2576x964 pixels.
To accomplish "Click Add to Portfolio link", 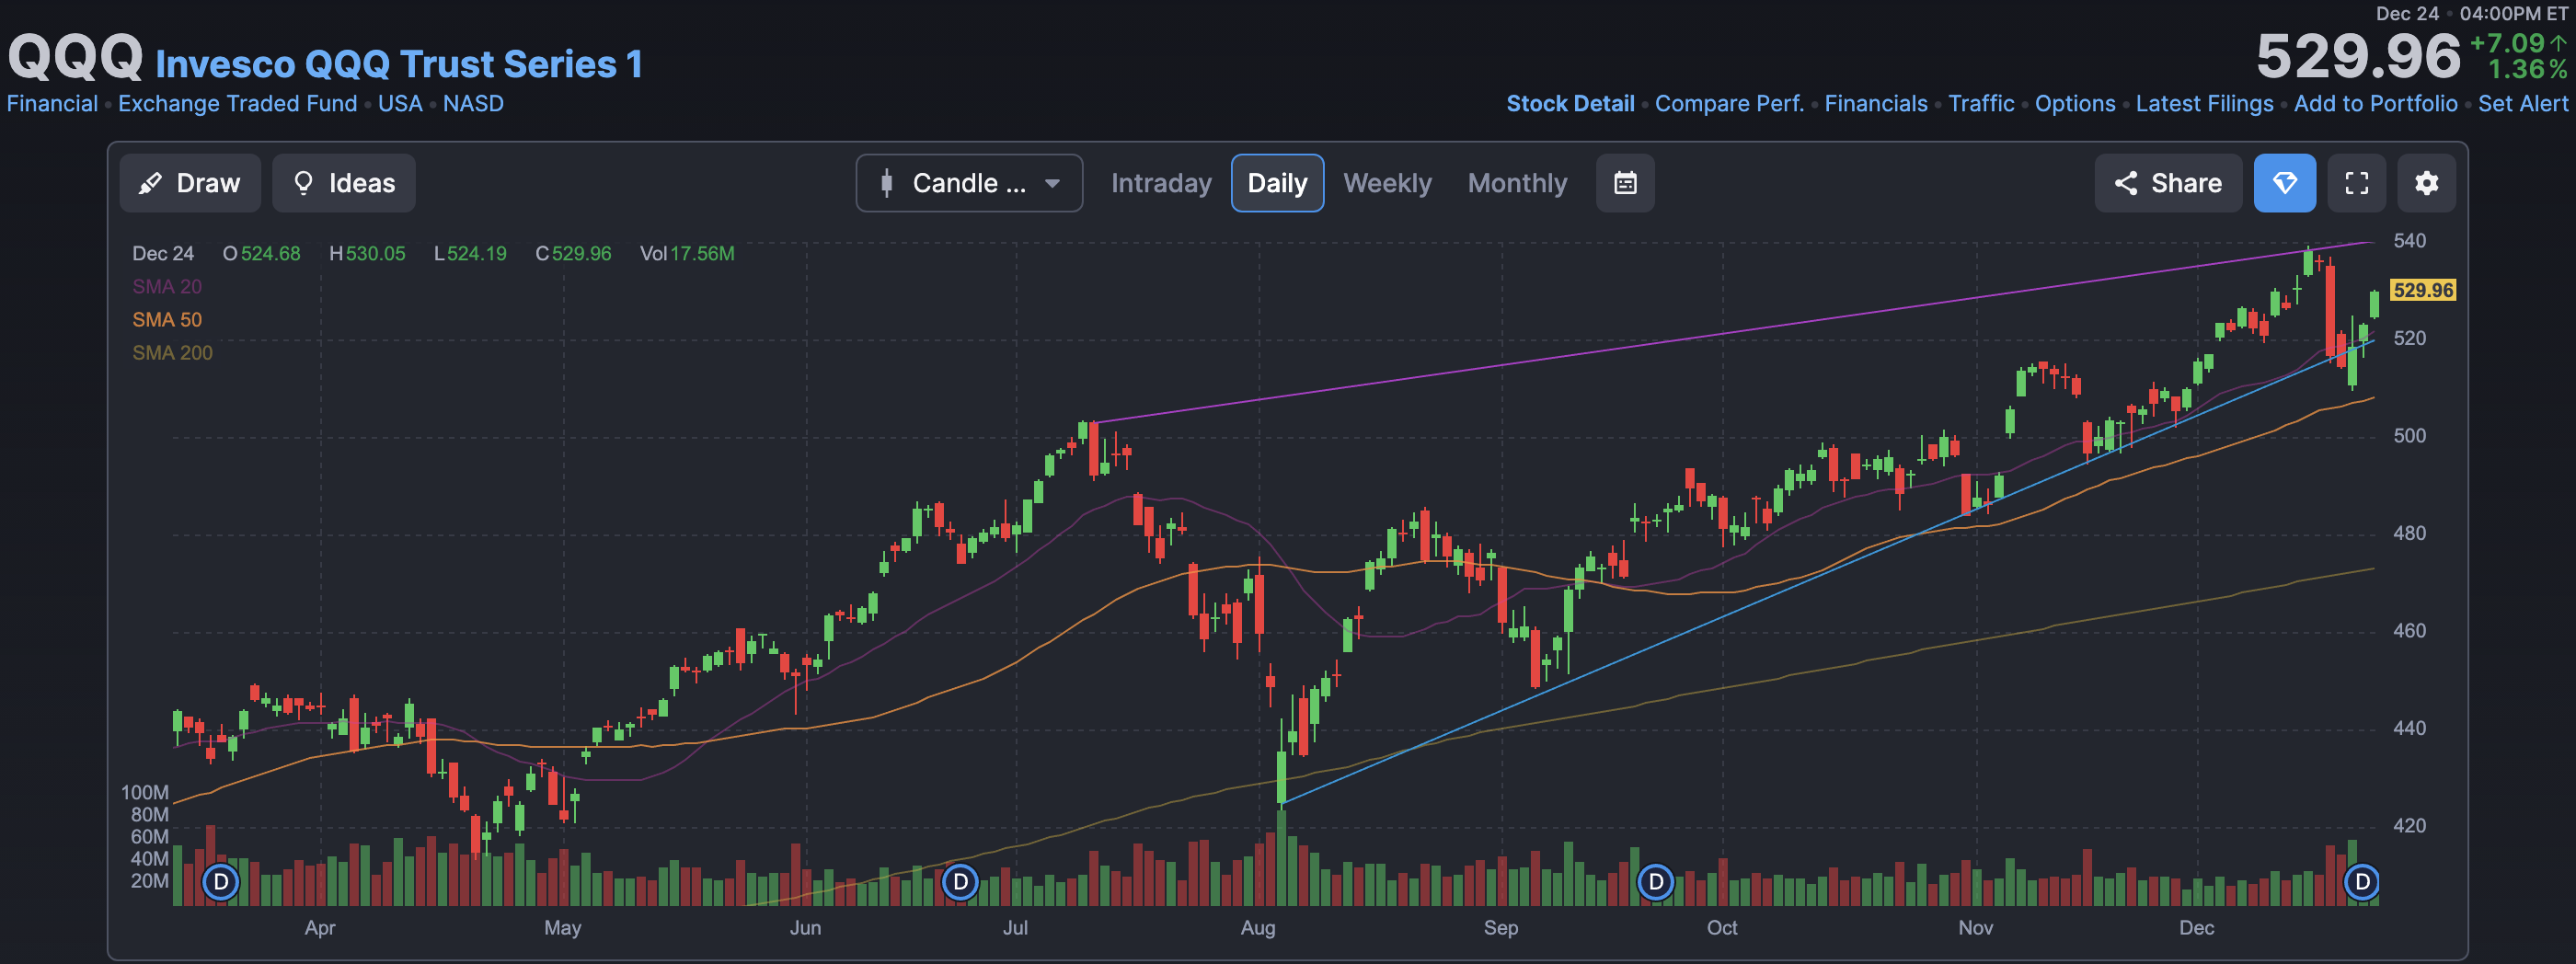I will coord(2375,104).
